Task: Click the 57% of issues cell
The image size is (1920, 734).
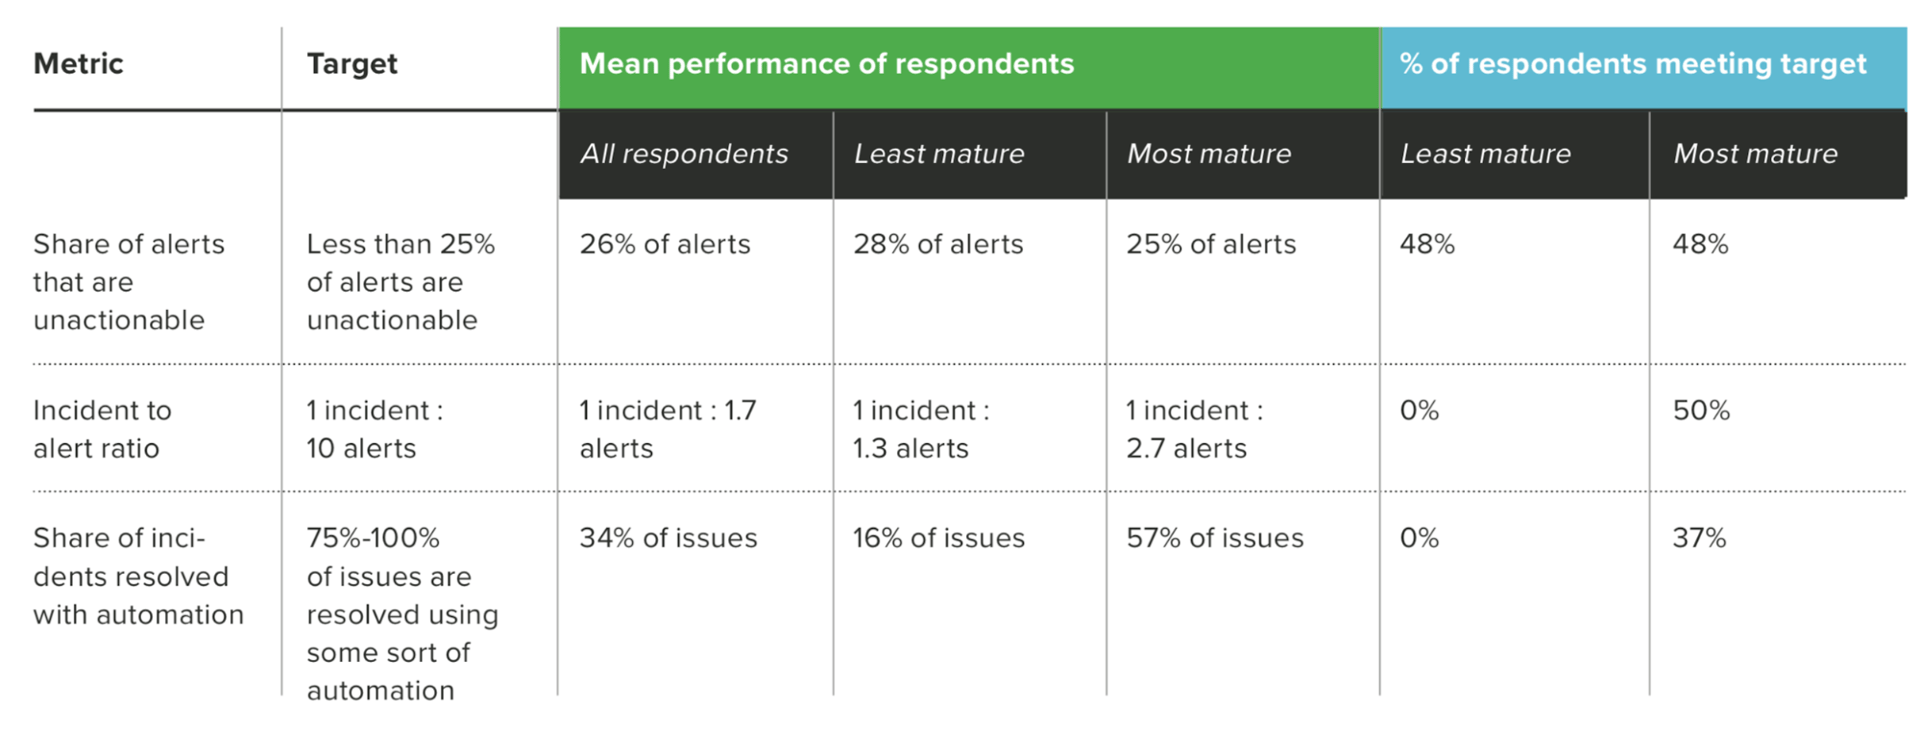Action: click(1215, 538)
